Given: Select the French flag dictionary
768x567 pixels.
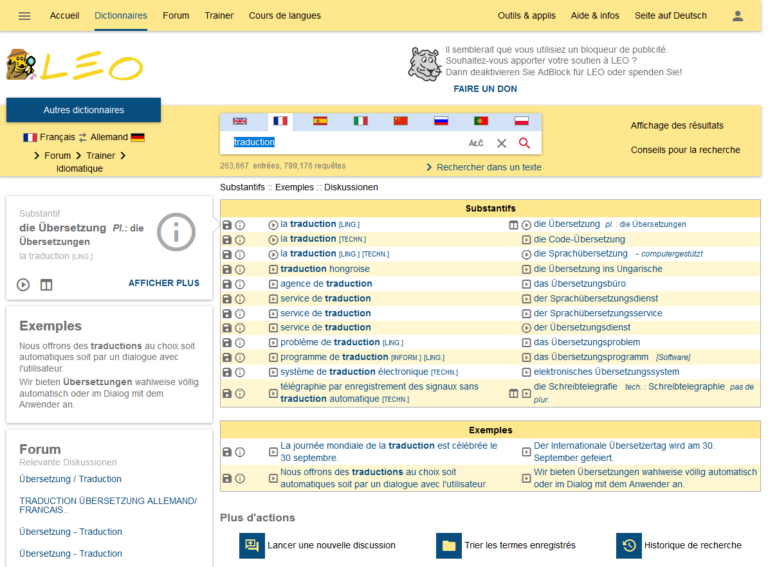Looking at the screenshot, I should (280, 121).
